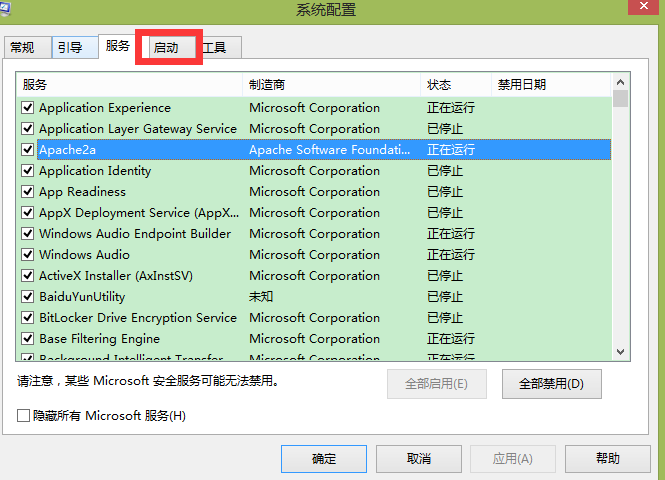Click the scrollbar up arrow in services list
The height and width of the screenshot is (480, 665).
point(620,82)
